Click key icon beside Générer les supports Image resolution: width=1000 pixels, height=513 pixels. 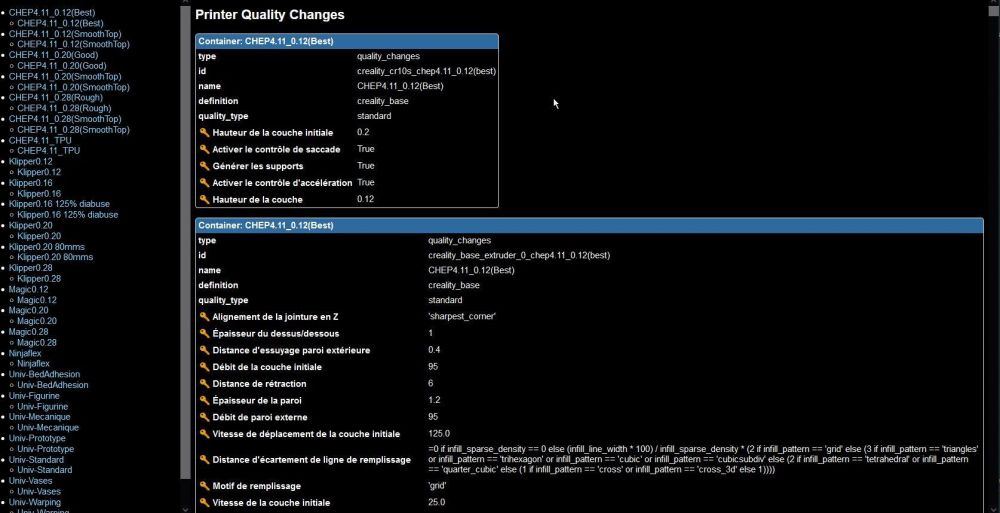click(x=204, y=166)
